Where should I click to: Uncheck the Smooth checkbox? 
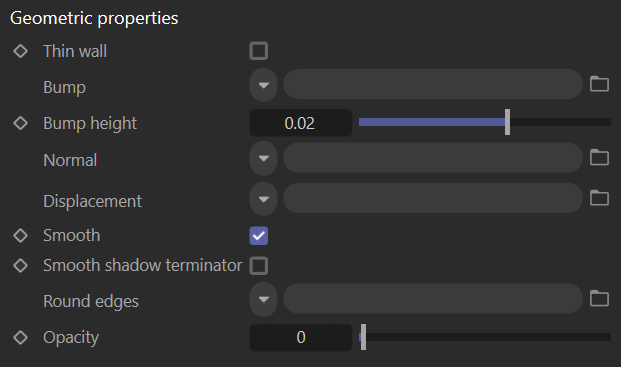(259, 236)
